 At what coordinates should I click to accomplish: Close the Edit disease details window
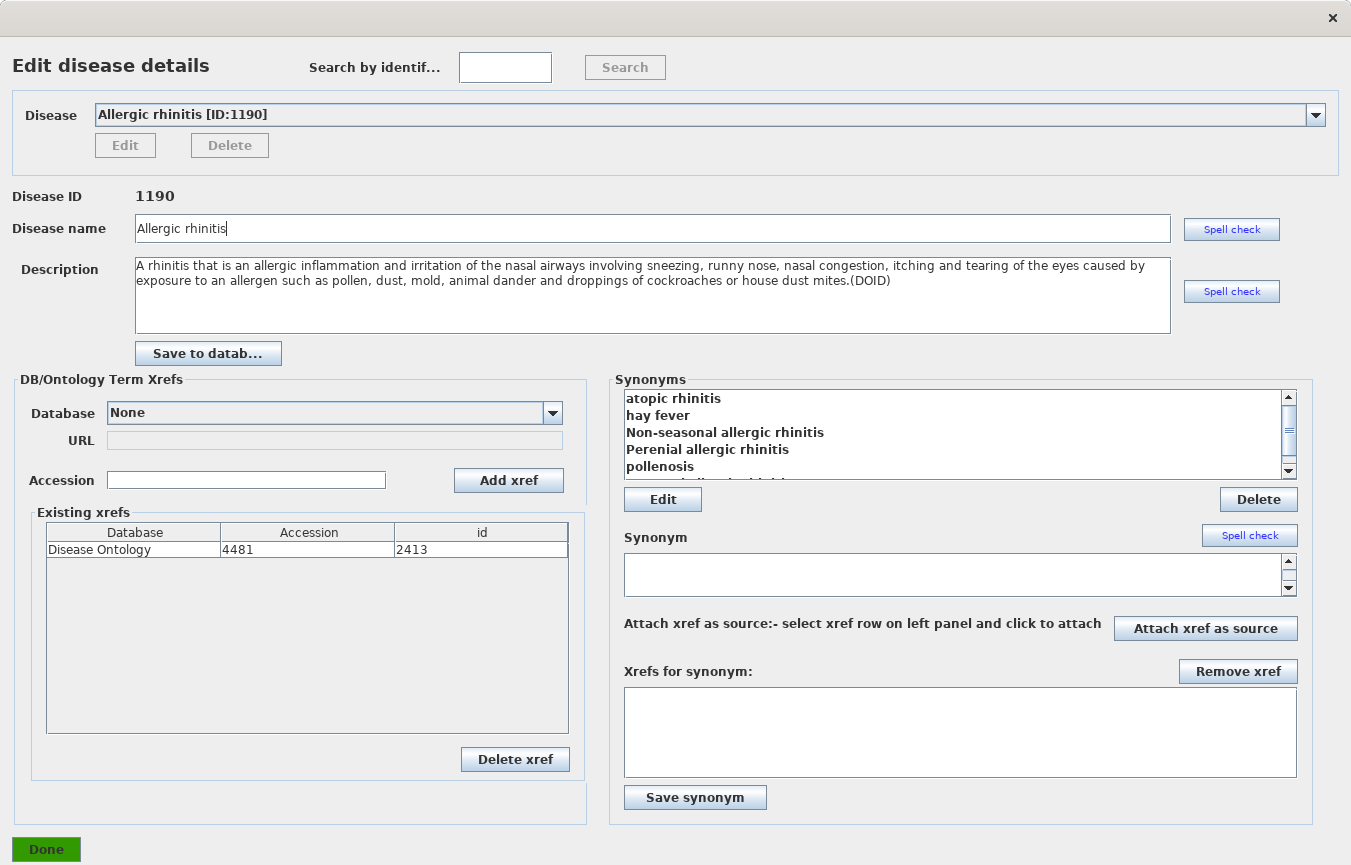coord(1332,18)
